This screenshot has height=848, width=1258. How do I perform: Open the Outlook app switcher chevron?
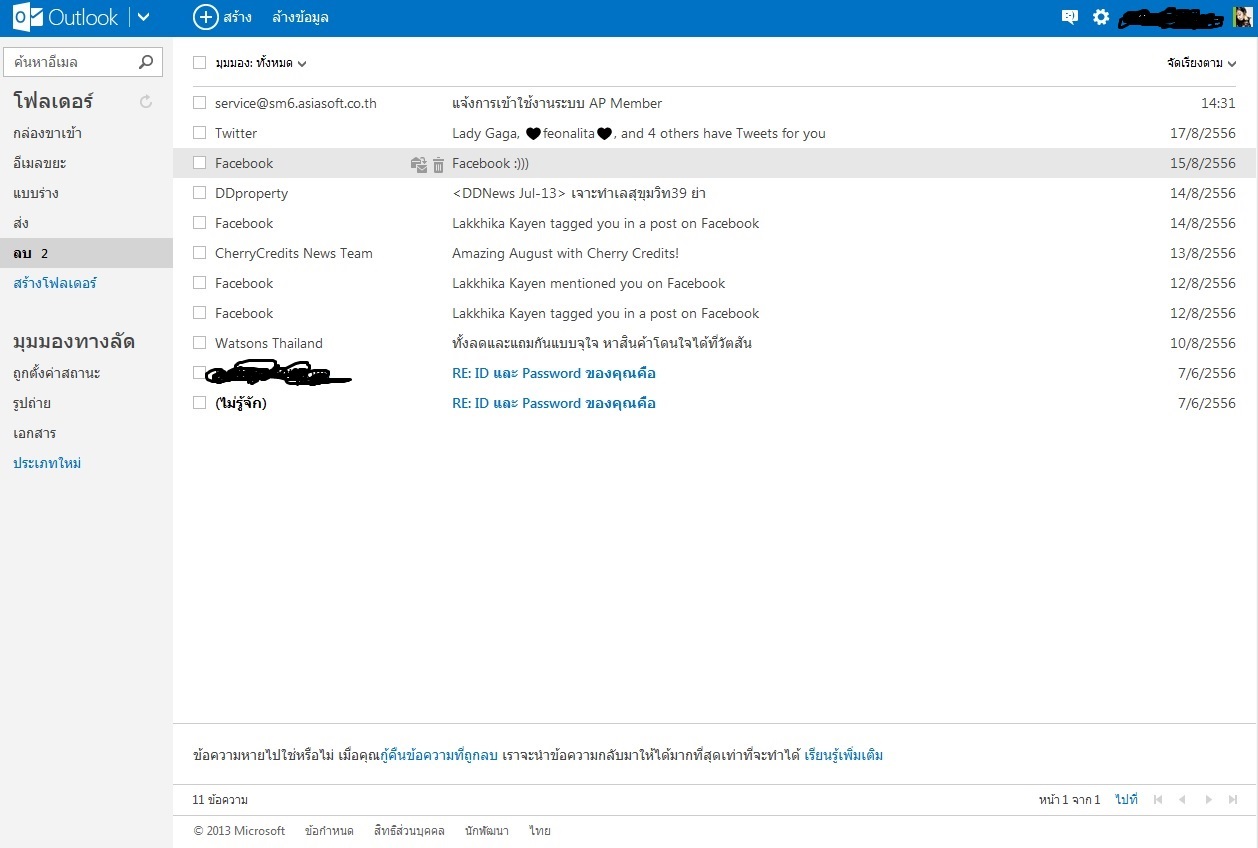tap(144, 17)
